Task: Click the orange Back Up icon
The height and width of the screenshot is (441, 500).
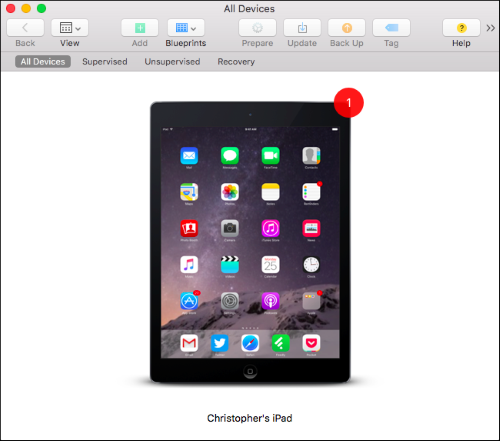Action: coord(347,28)
